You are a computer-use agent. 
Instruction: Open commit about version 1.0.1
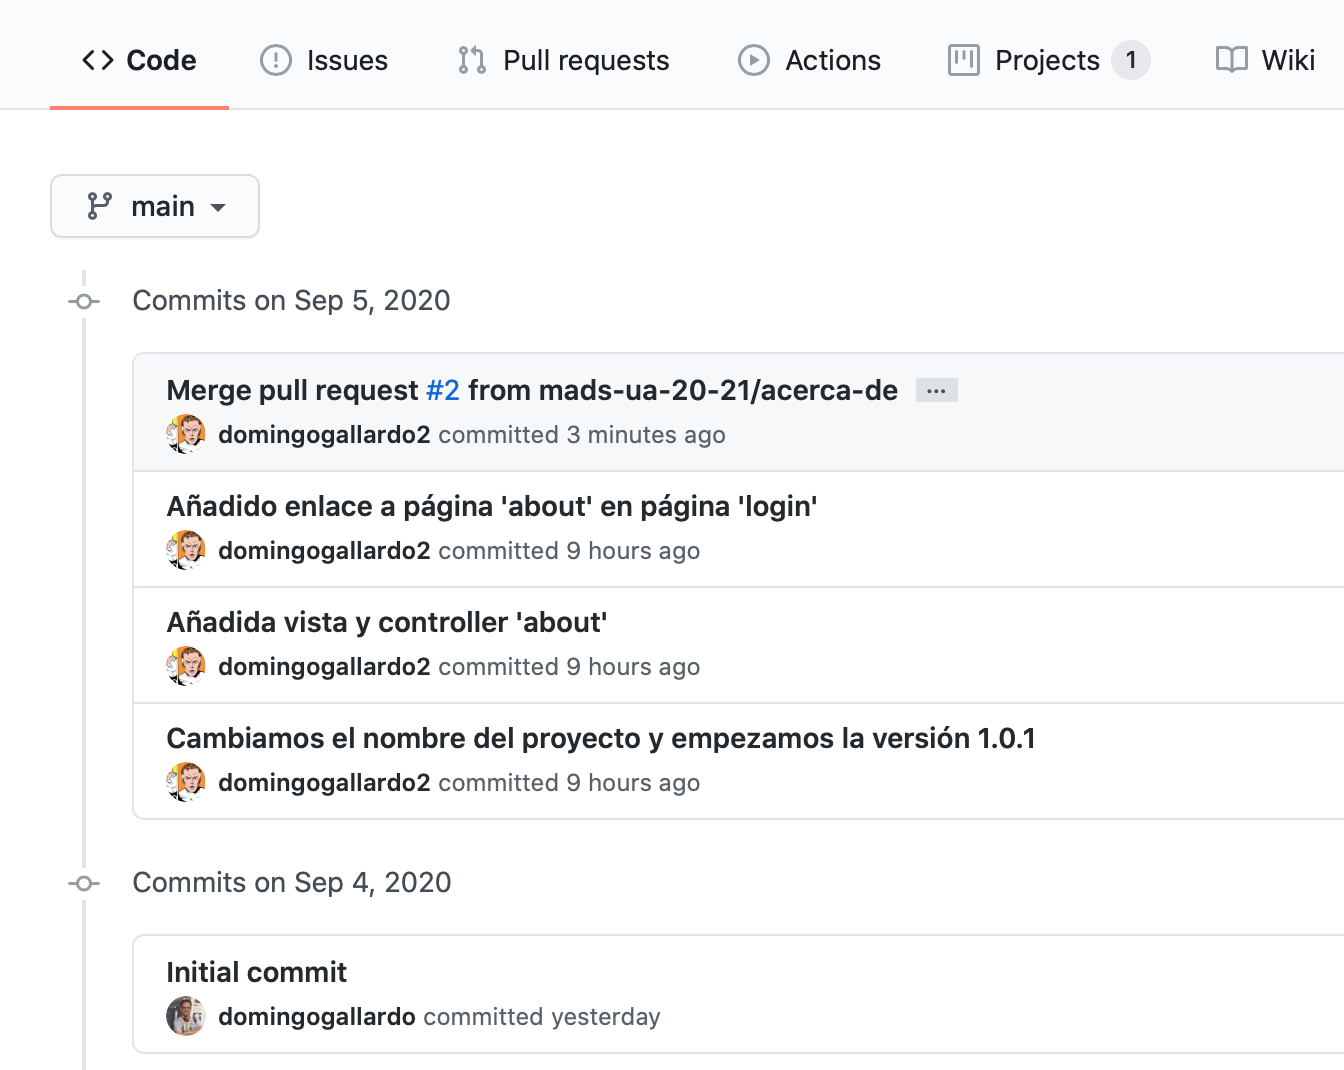[x=601, y=738]
